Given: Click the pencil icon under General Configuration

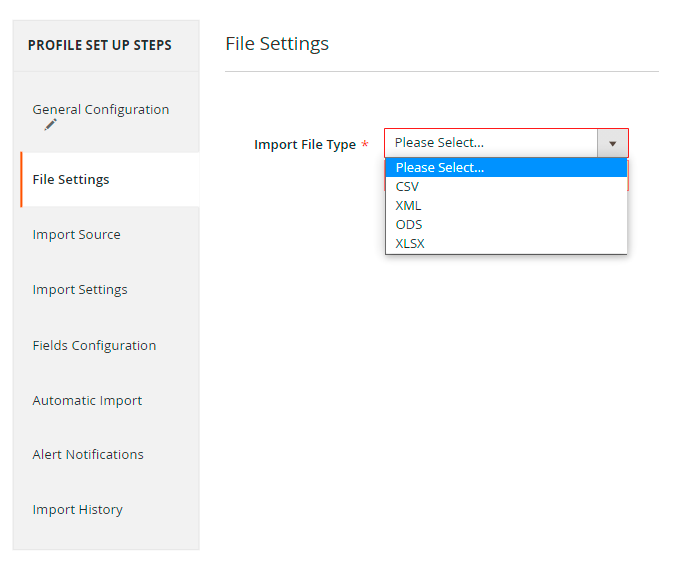Looking at the screenshot, I should coord(50,125).
